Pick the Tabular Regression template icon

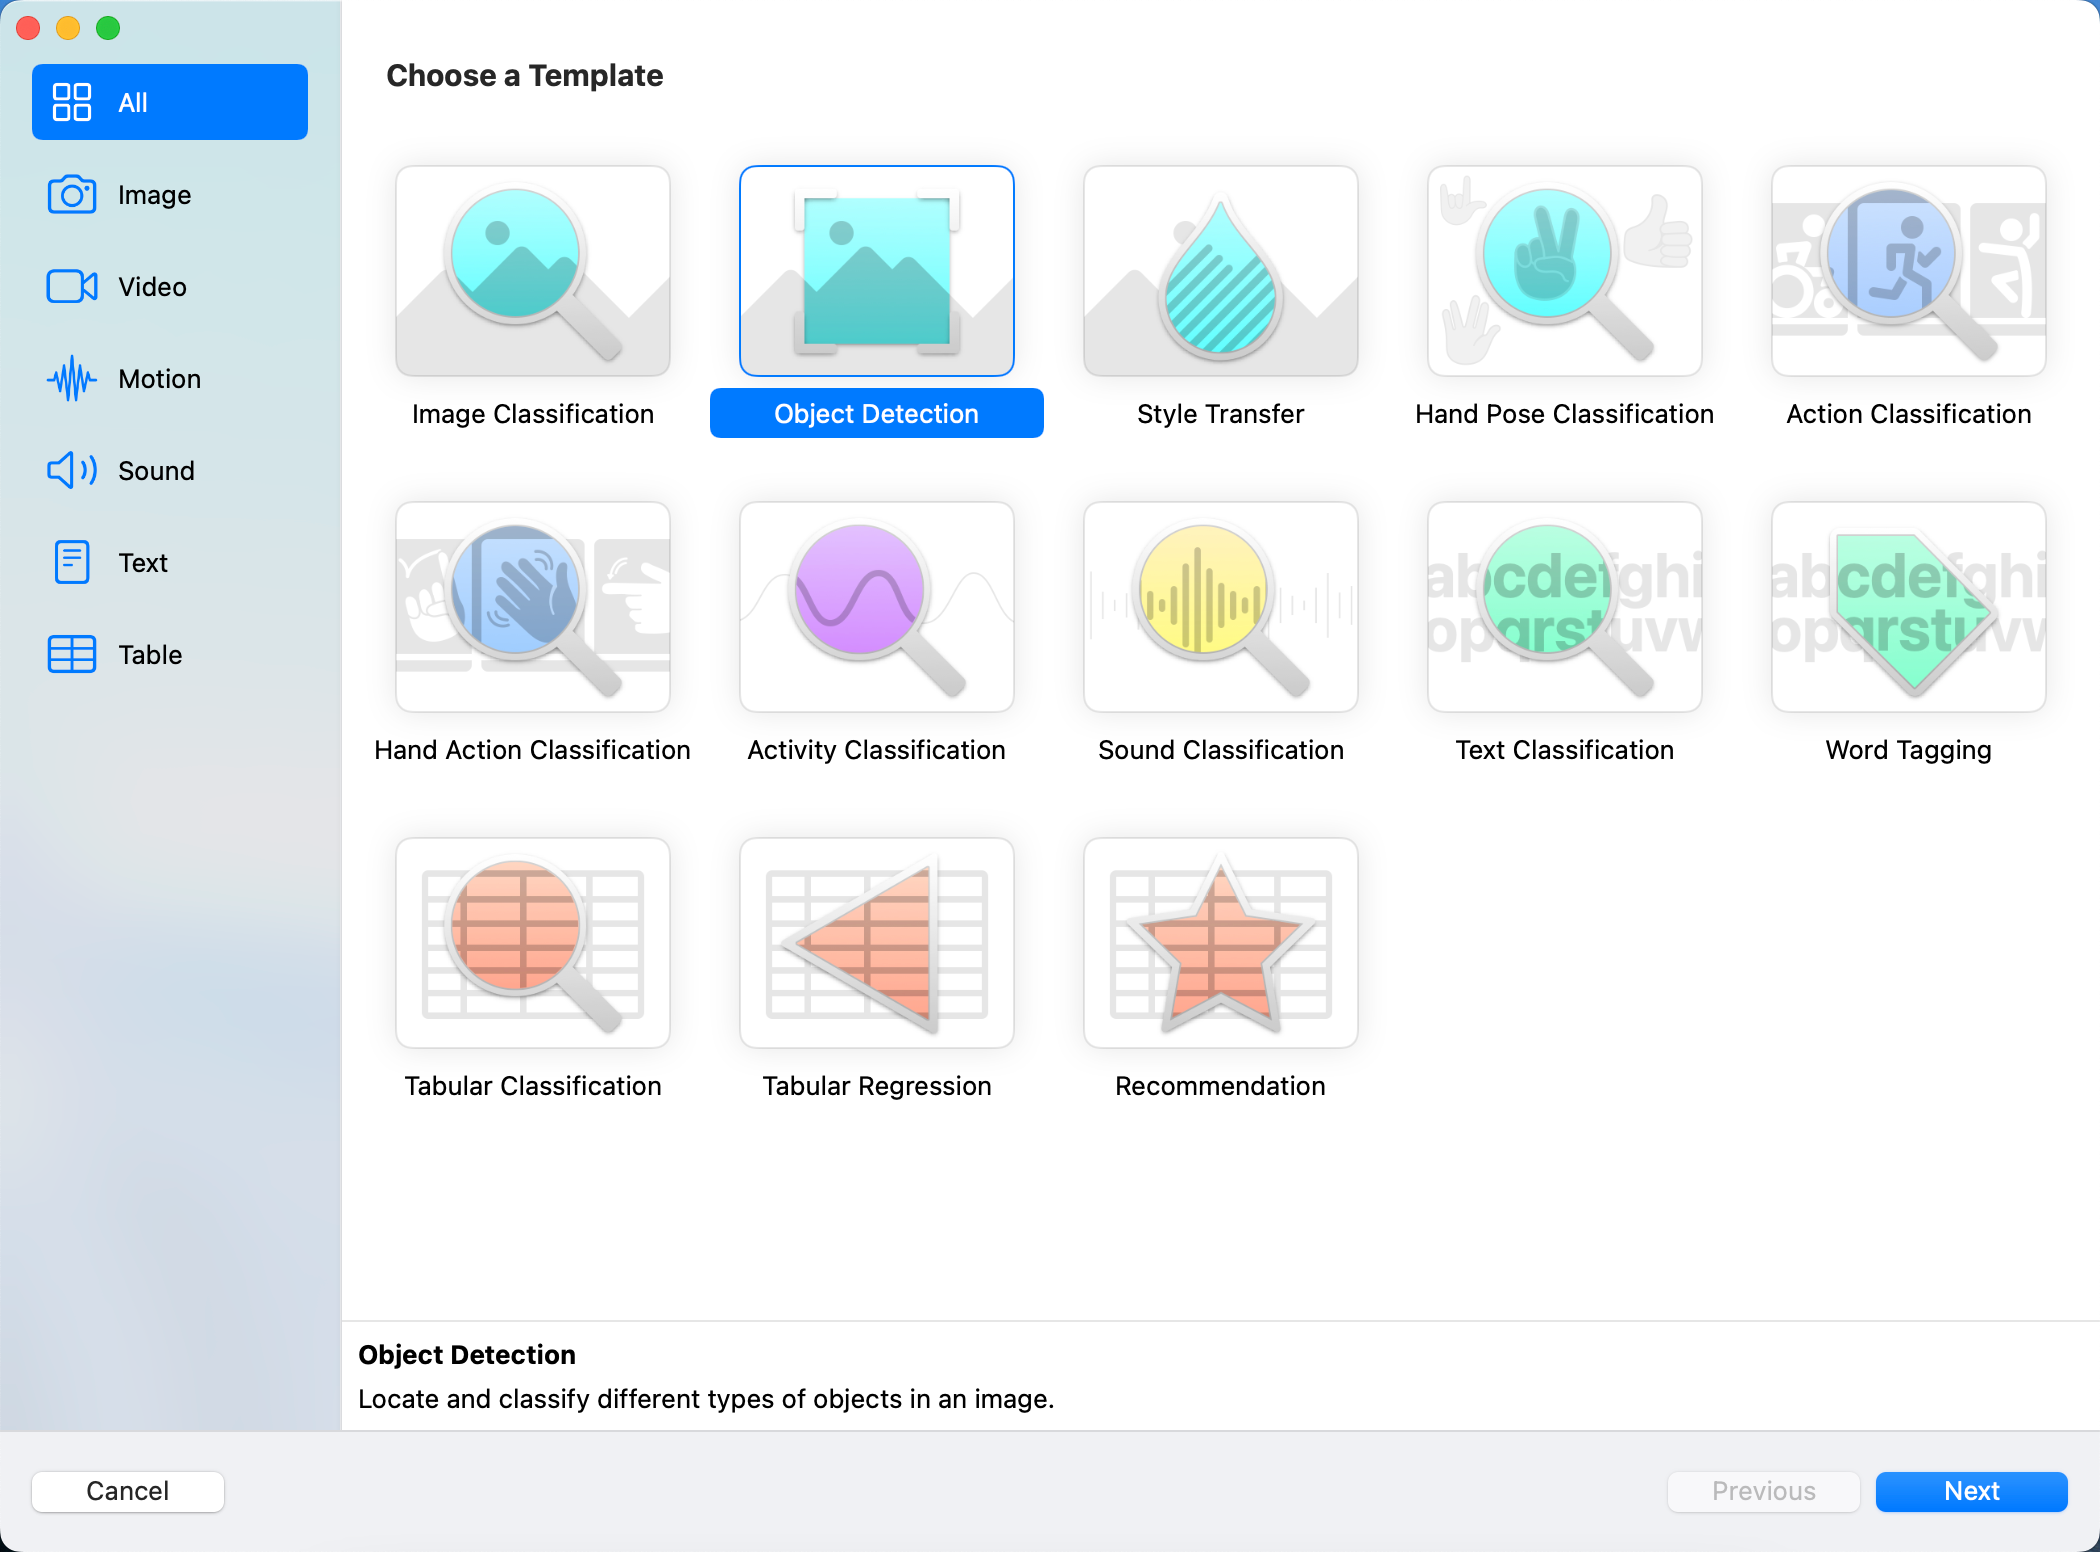[876, 942]
